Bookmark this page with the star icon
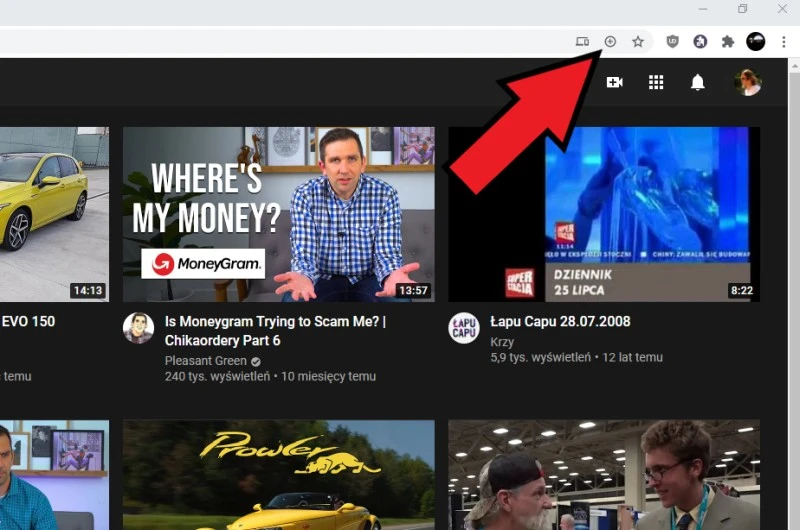 pos(638,41)
